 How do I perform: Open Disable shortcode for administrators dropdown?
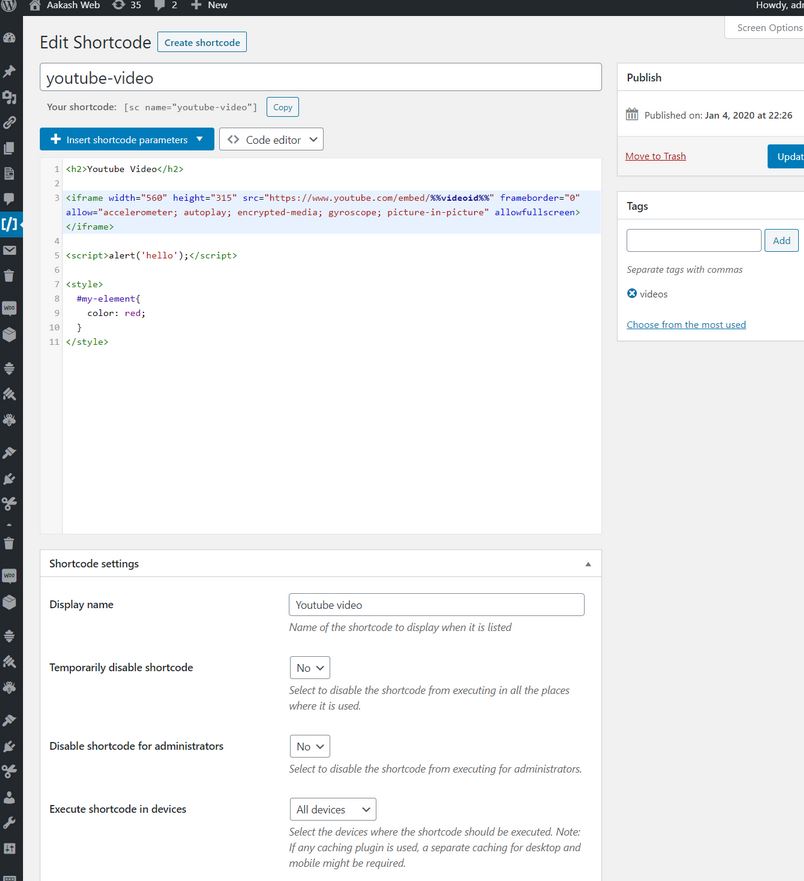tap(310, 746)
